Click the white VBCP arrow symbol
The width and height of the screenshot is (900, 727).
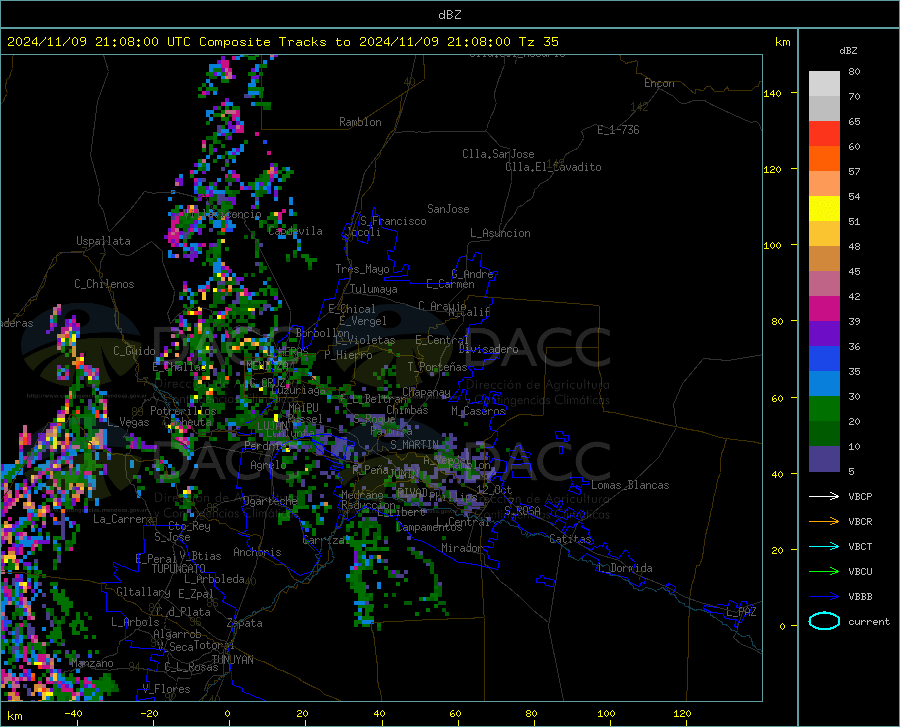[x=824, y=496]
